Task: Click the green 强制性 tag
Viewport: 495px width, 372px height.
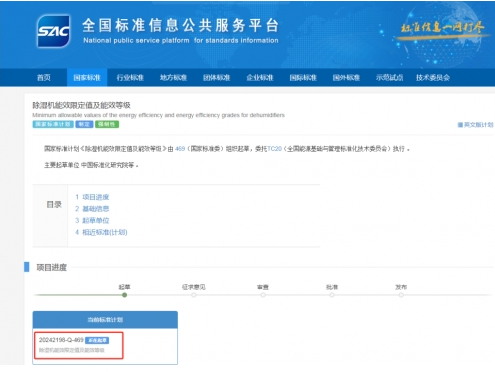Action: pyautogui.click(x=107, y=124)
